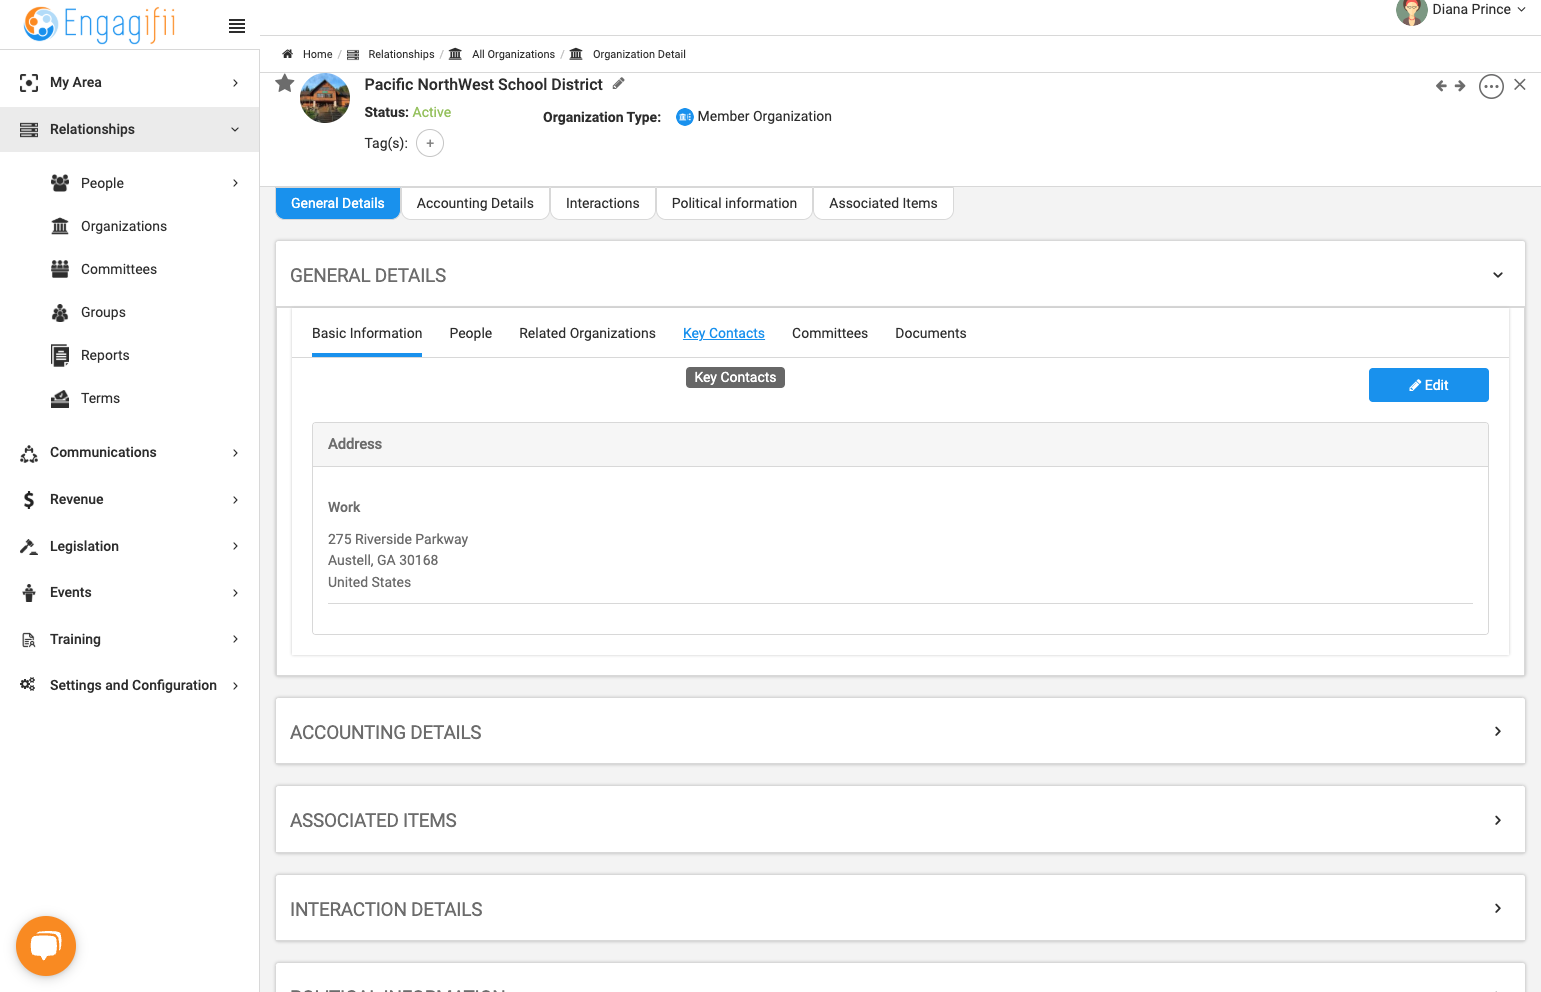Switch to the Associated Items tab

point(883,203)
